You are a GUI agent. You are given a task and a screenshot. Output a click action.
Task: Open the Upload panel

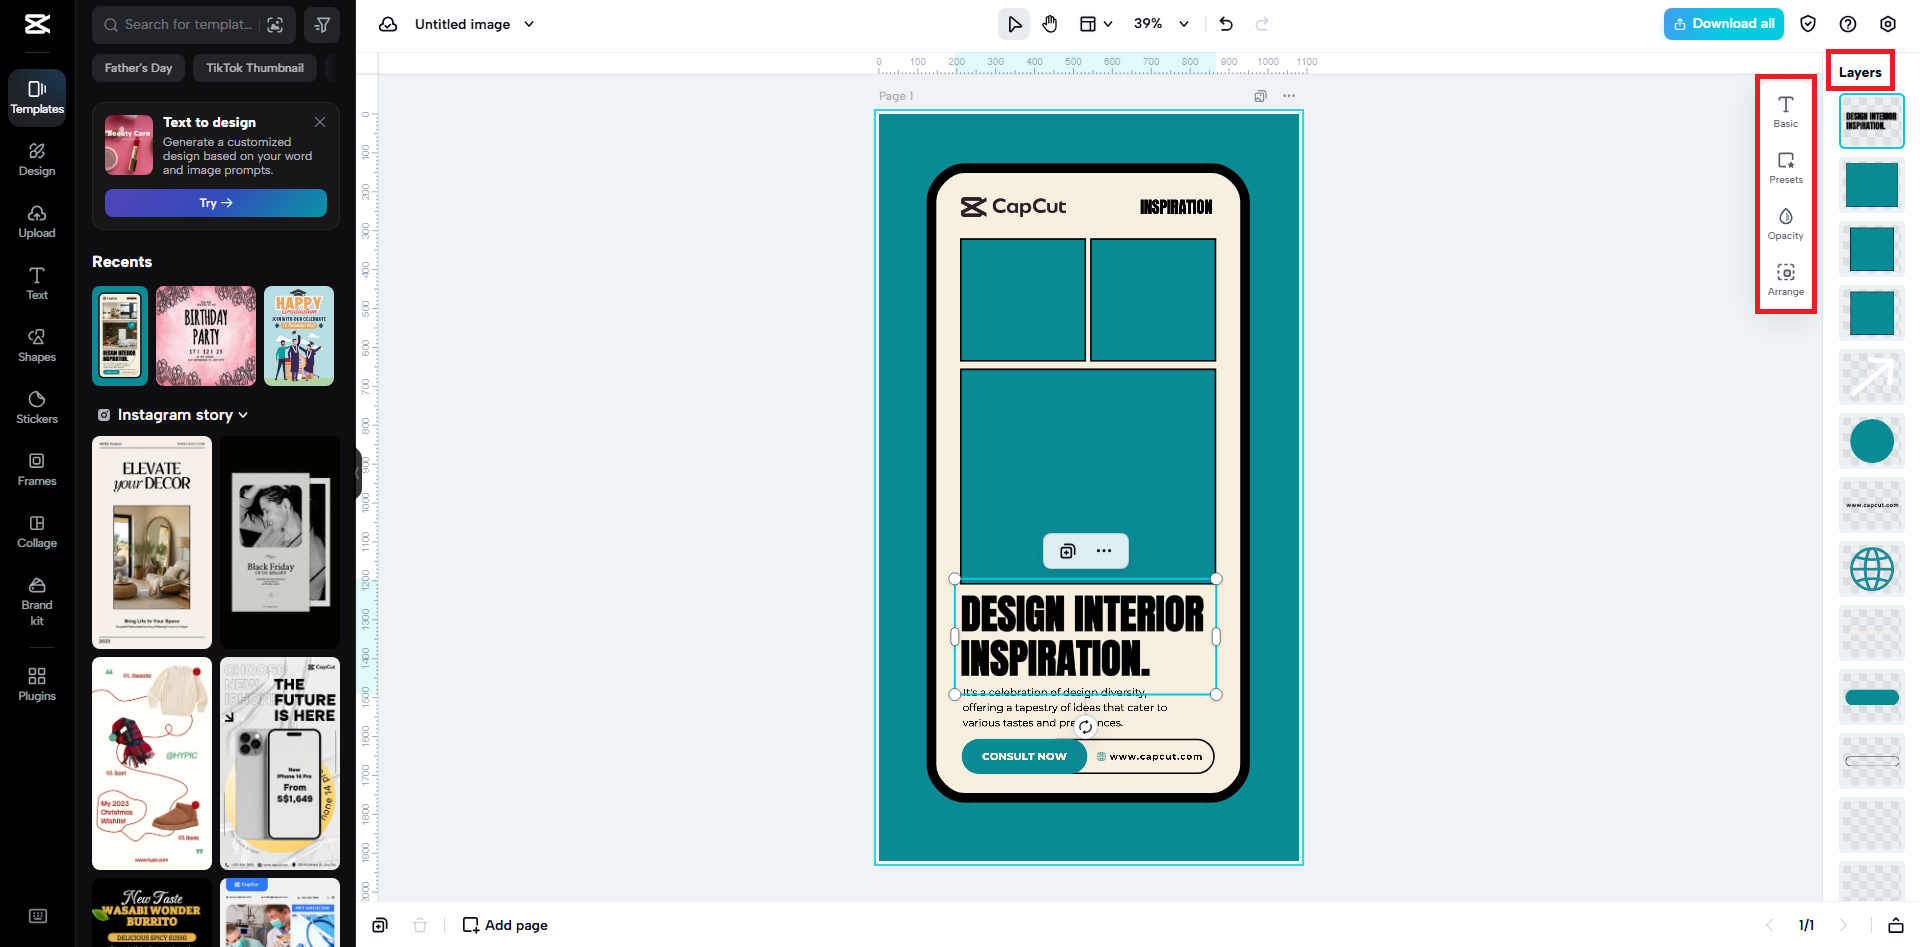point(36,221)
